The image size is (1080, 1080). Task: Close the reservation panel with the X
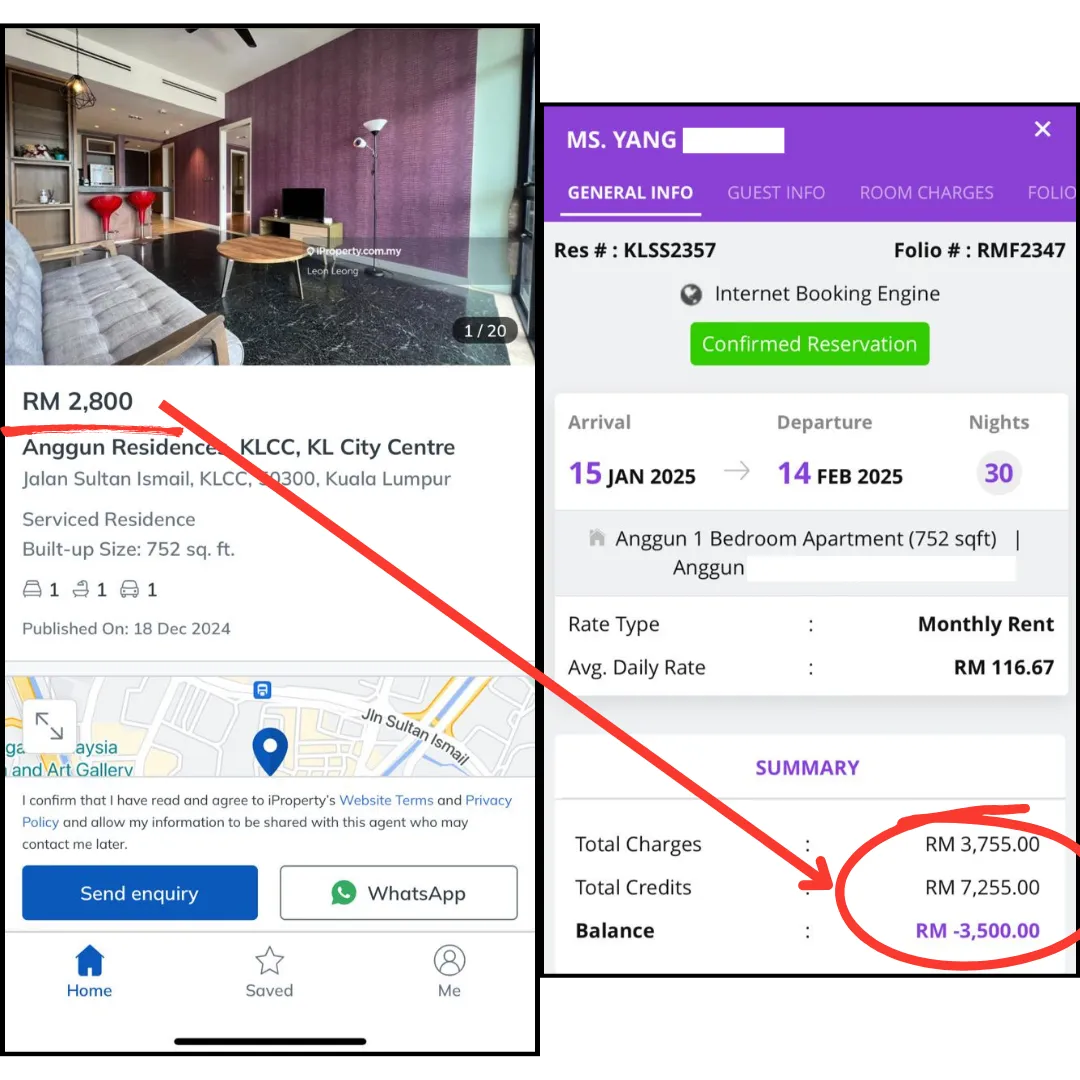1042,129
